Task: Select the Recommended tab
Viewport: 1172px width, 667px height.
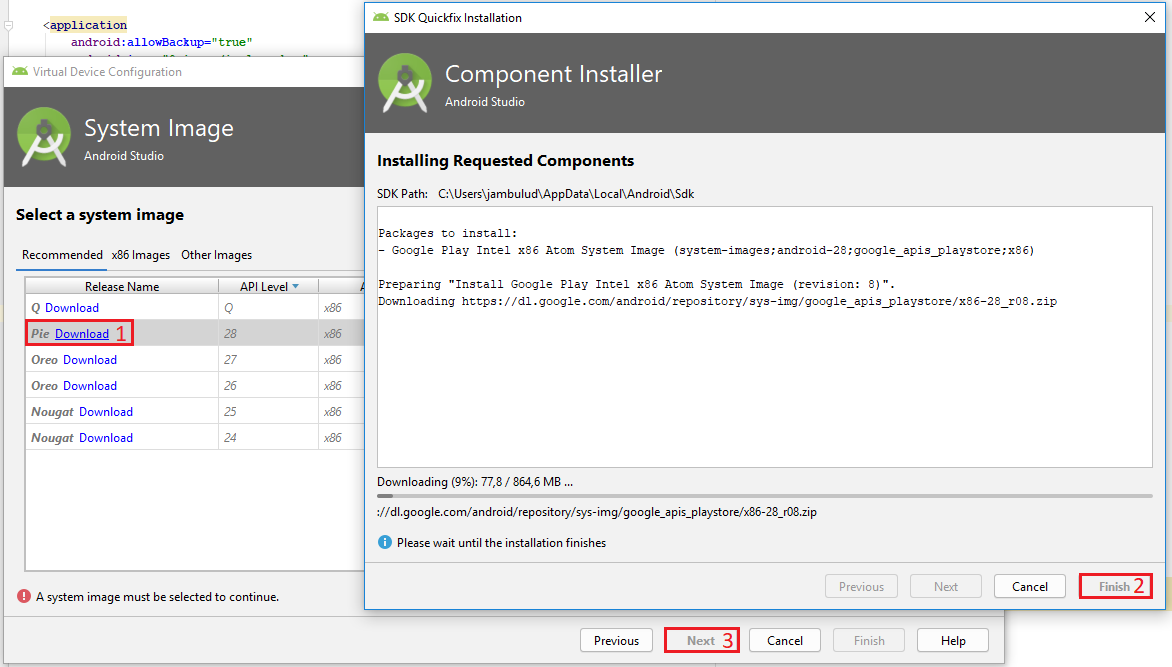Action: (62, 255)
